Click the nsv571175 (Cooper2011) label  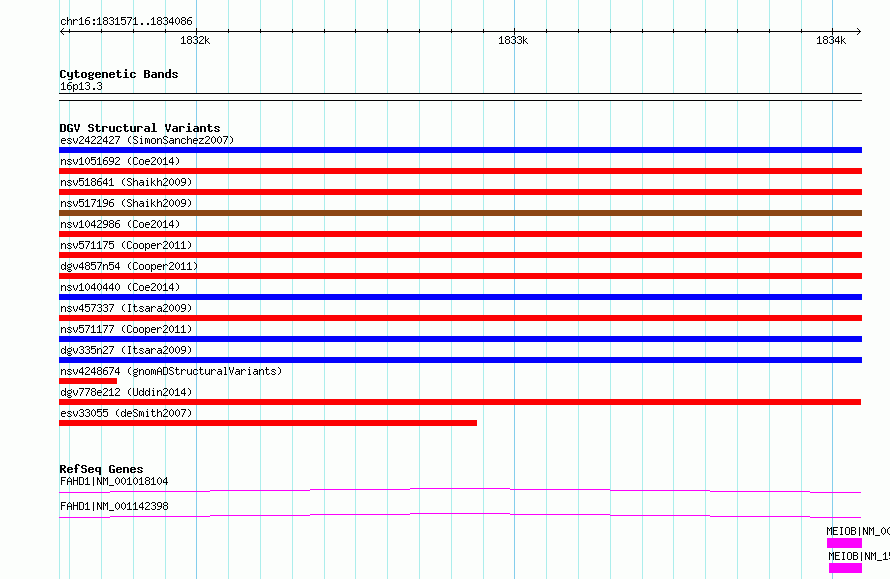point(126,245)
